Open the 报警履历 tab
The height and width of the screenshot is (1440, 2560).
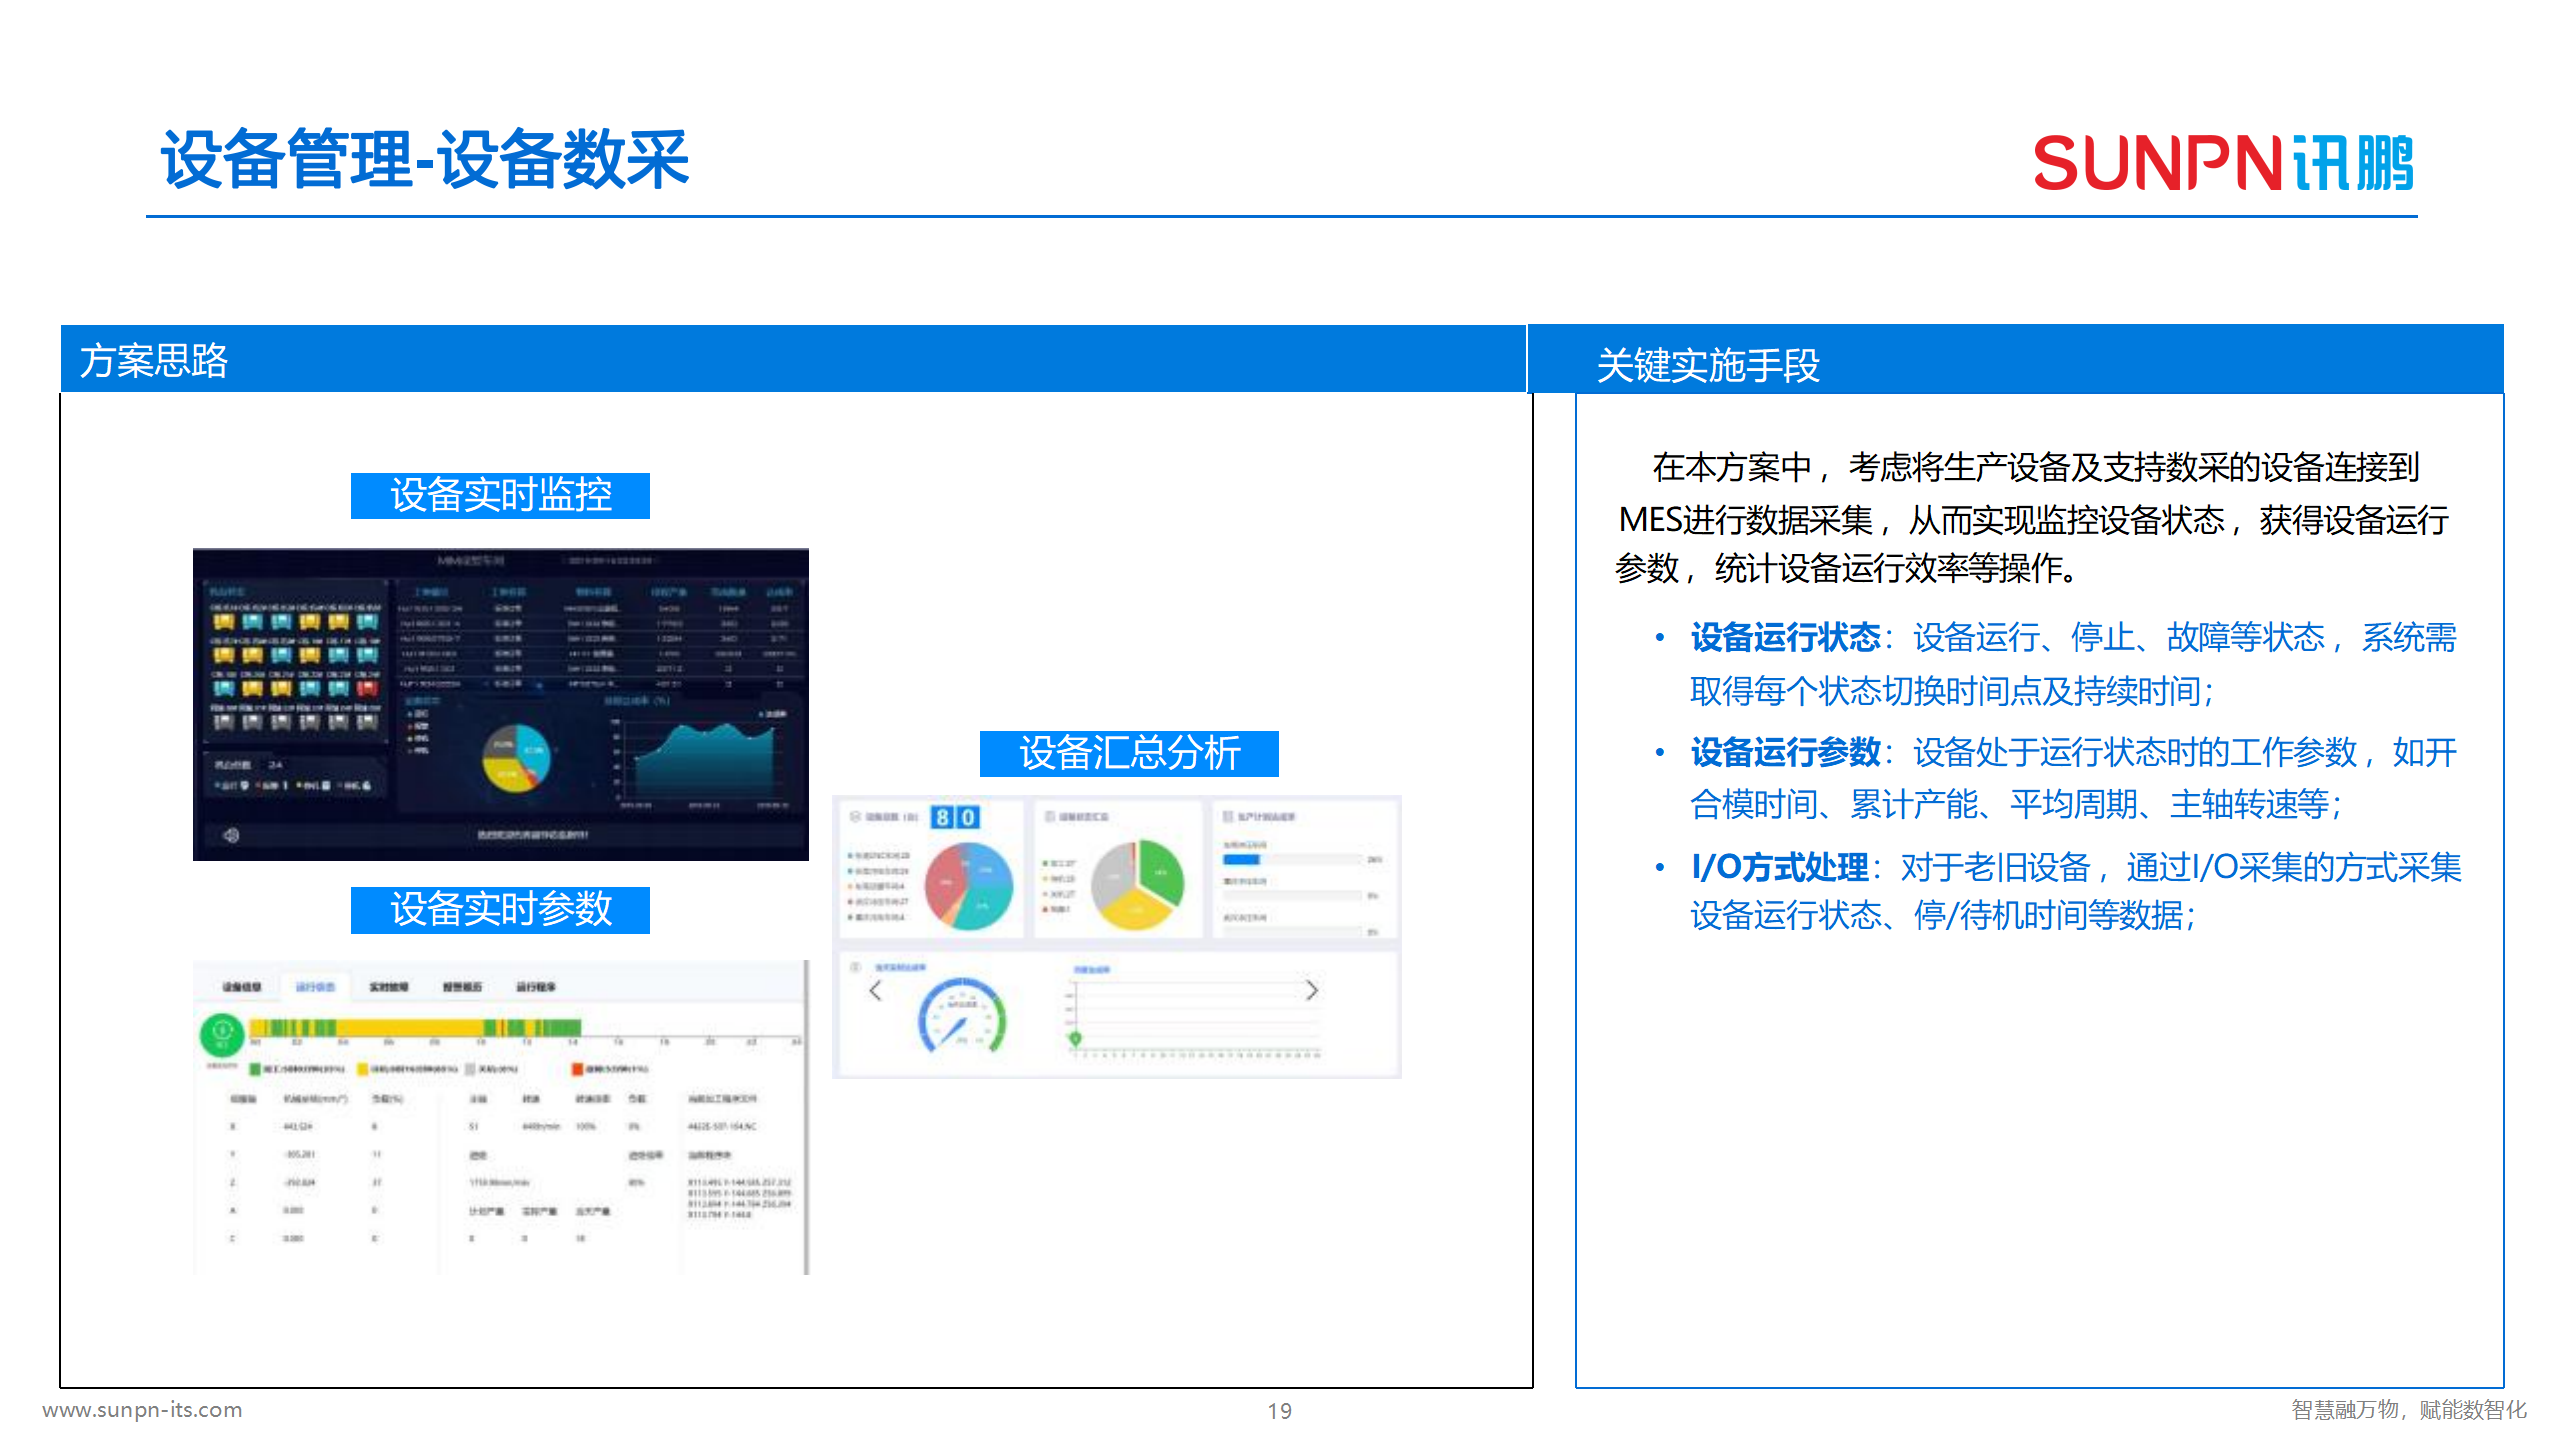466,987
